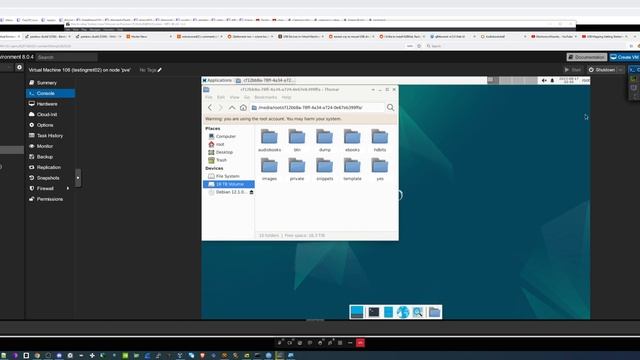The image size is (640, 360).
Task: Select Monitor in VM menu
Action: (50, 146)
